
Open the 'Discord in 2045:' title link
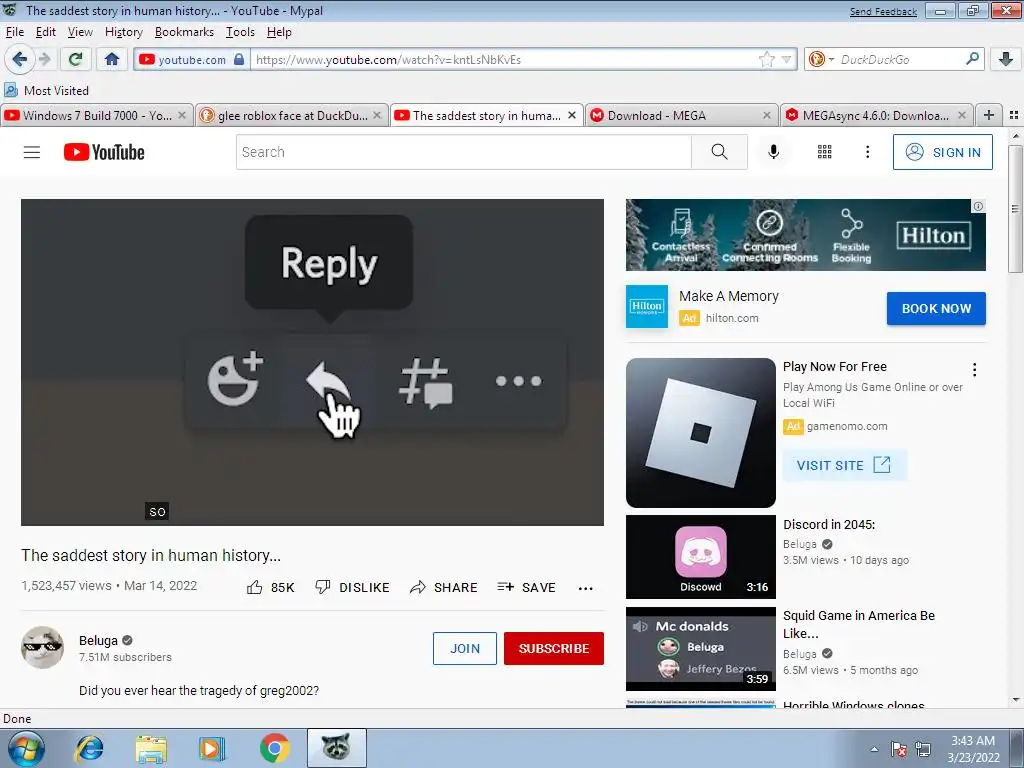click(829, 524)
